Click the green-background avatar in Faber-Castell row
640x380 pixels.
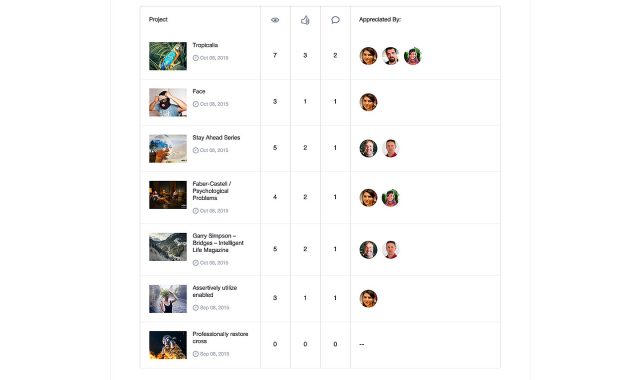point(390,198)
